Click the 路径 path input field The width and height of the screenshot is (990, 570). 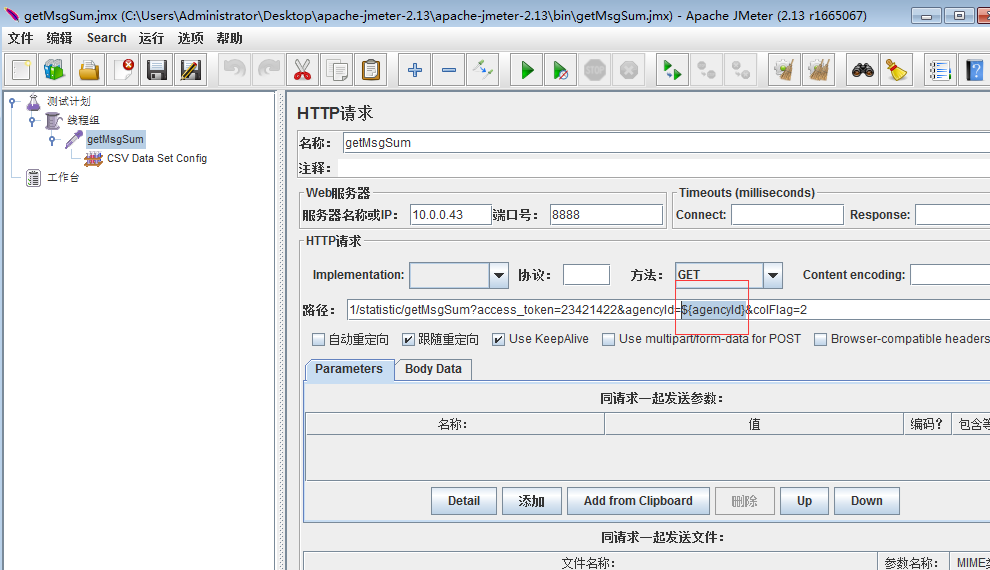668,310
